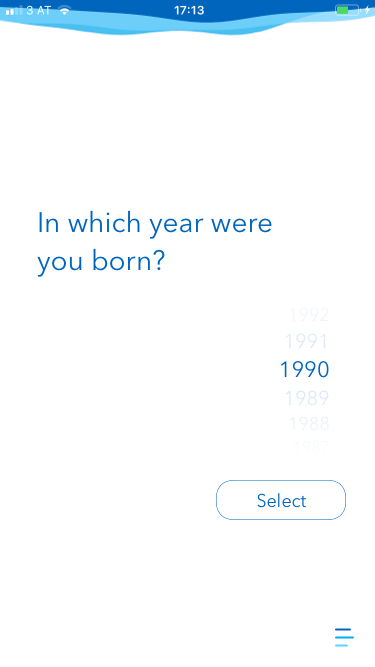Pick the faded year 1987
Viewport: 375px width, 667px height.
coord(311,446)
